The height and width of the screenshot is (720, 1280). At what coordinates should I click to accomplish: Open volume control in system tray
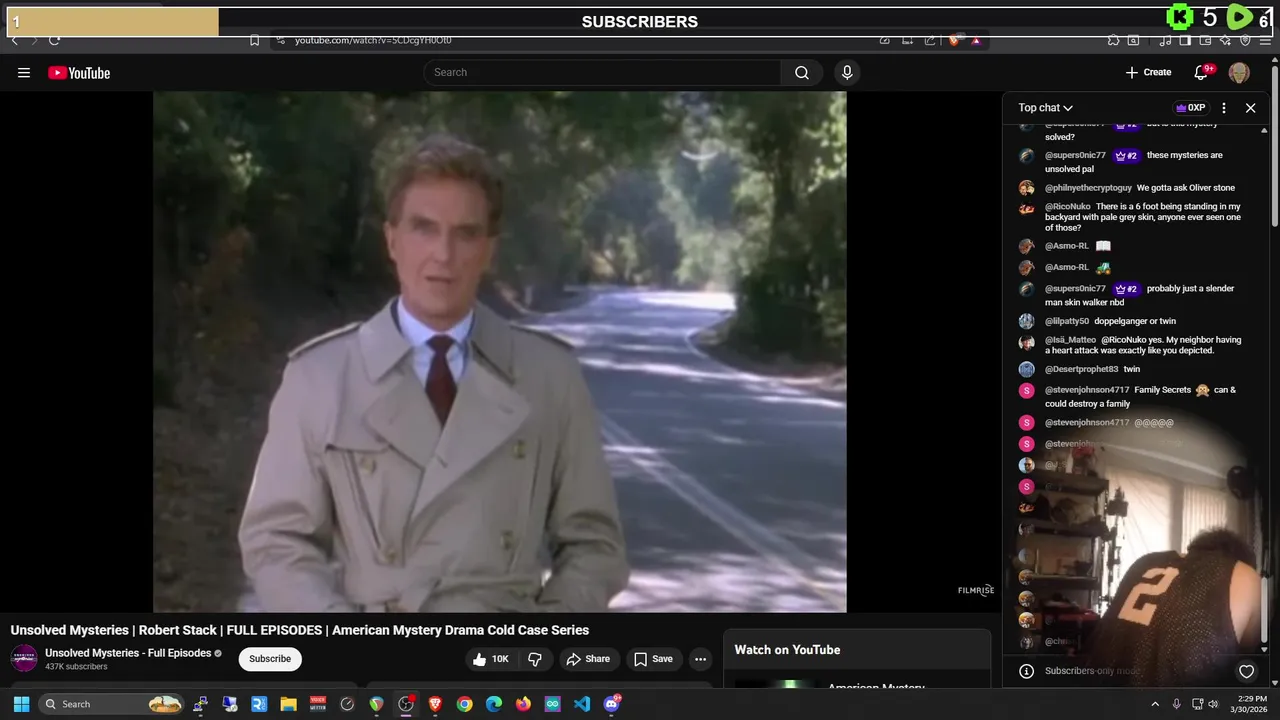(1213, 704)
